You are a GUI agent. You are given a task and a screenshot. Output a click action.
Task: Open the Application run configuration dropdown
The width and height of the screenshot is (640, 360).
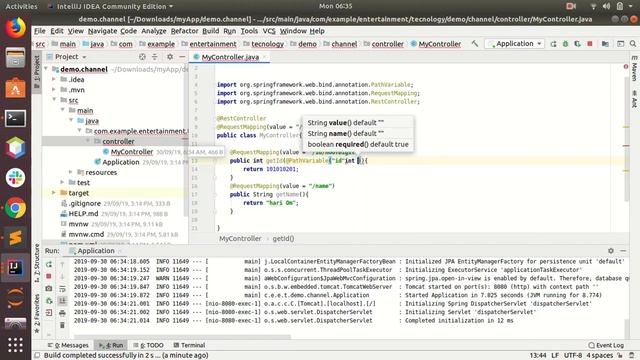click(514, 44)
